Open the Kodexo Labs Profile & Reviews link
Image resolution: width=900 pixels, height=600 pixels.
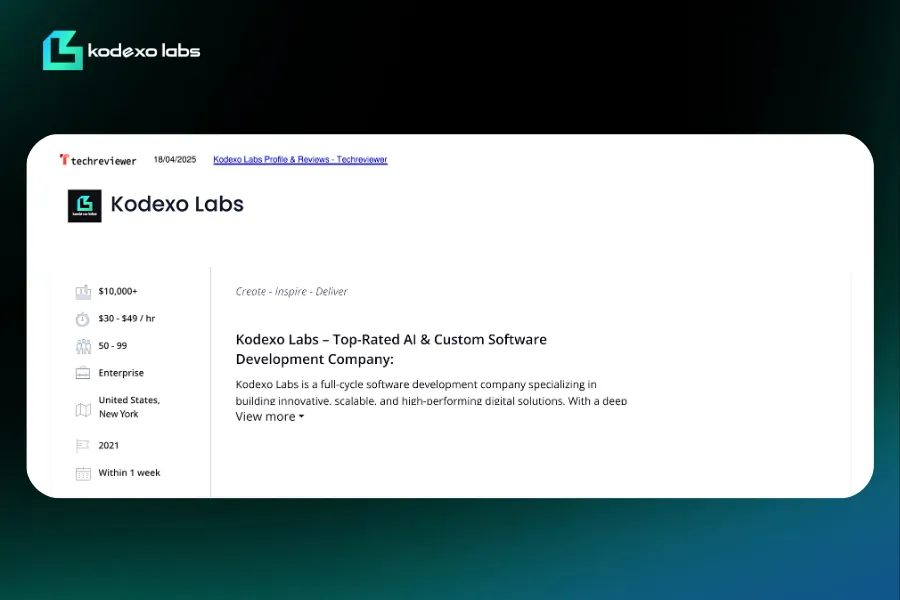pos(300,160)
